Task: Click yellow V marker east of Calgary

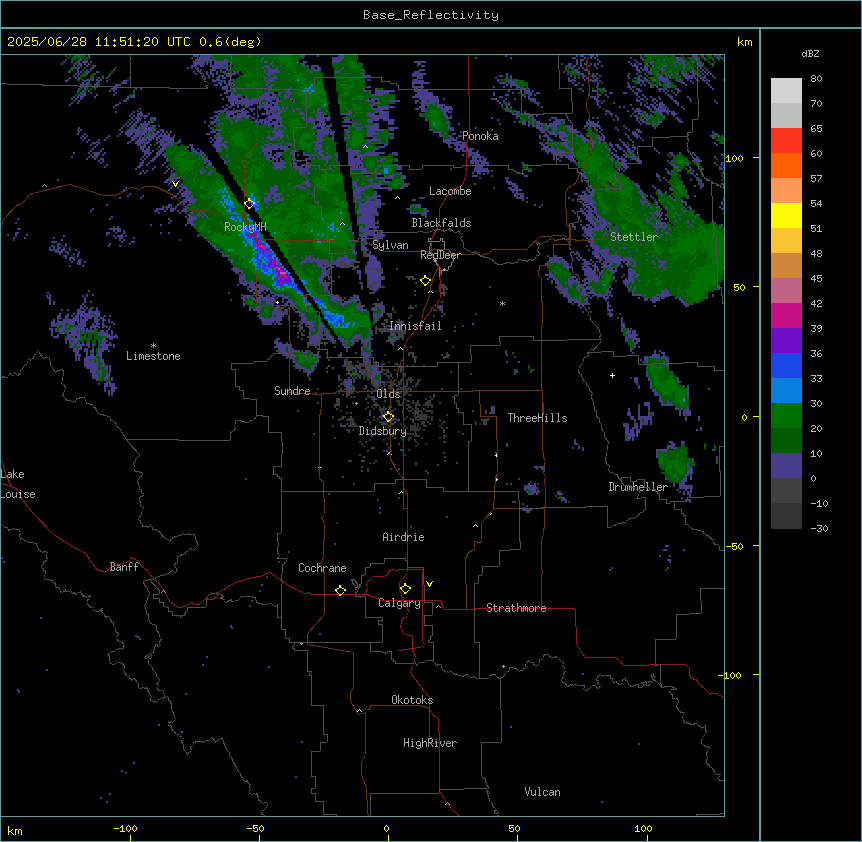Action: click(x=429, y=584)
